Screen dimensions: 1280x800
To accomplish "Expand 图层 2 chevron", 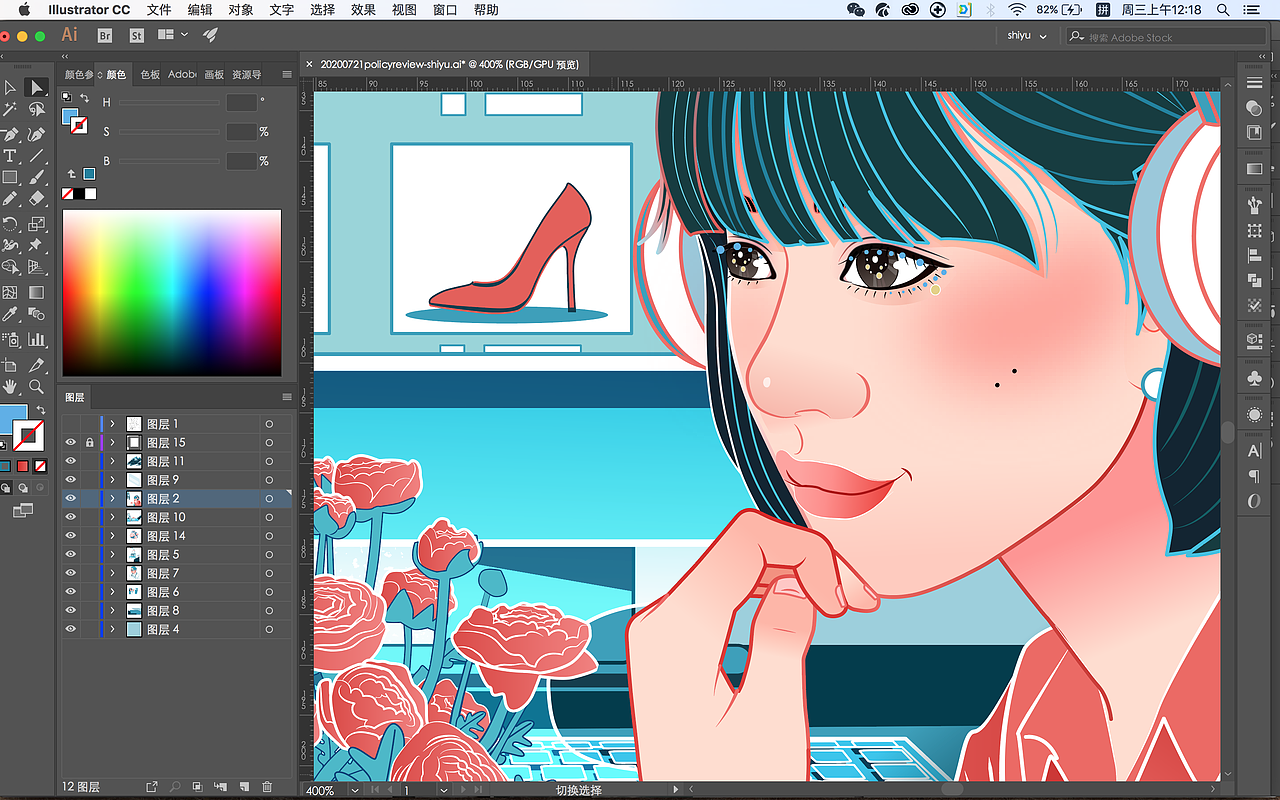I will (x=112, y=498).
